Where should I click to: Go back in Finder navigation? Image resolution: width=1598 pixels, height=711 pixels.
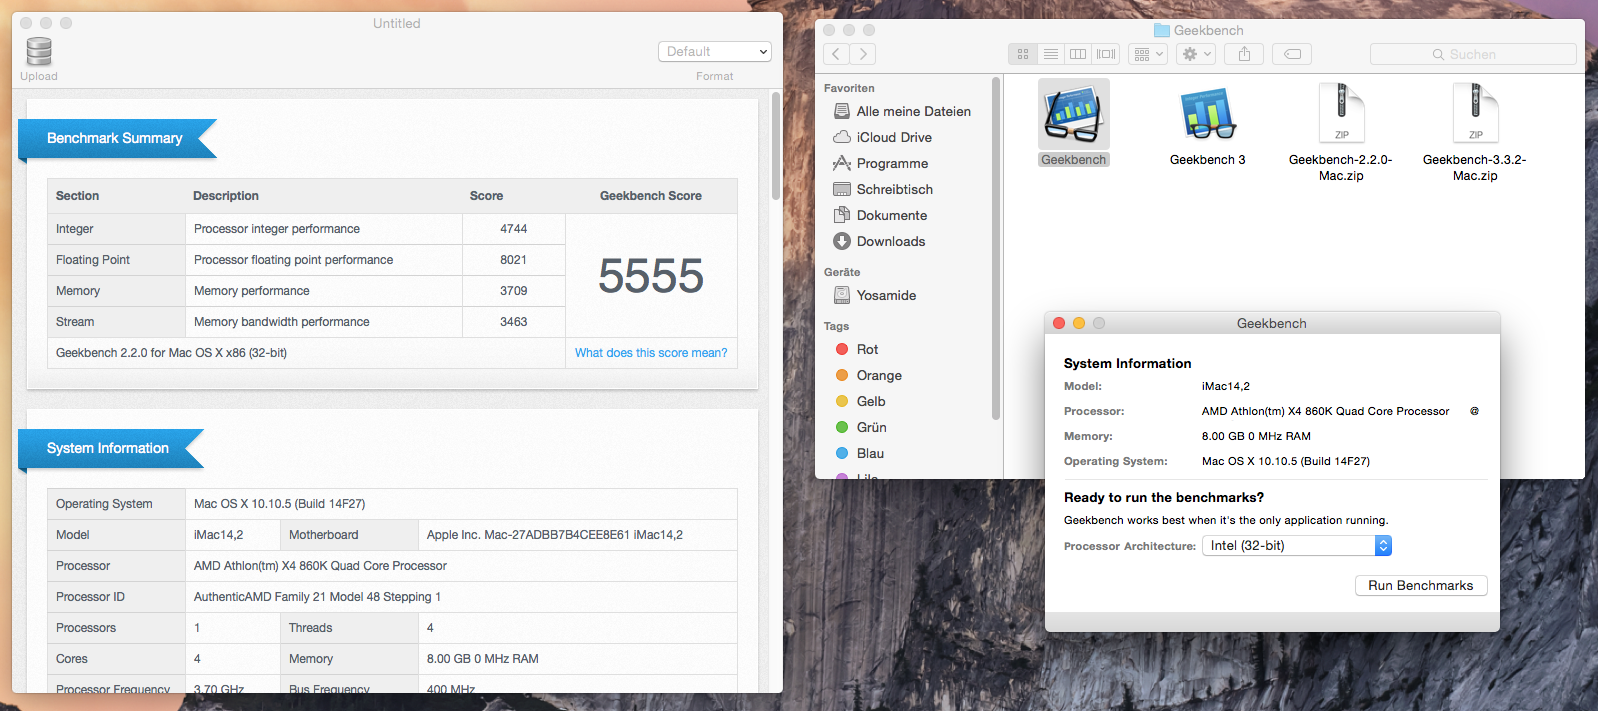(836, 54)
